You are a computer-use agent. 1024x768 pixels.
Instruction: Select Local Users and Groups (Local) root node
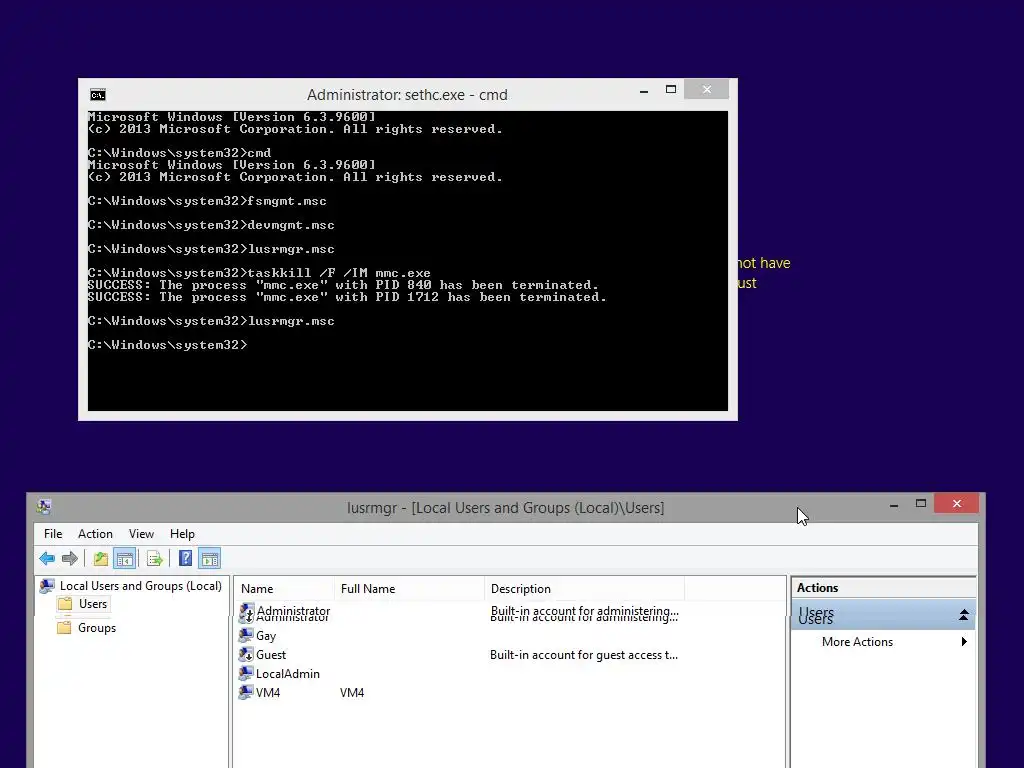click(x=140, y=586)
